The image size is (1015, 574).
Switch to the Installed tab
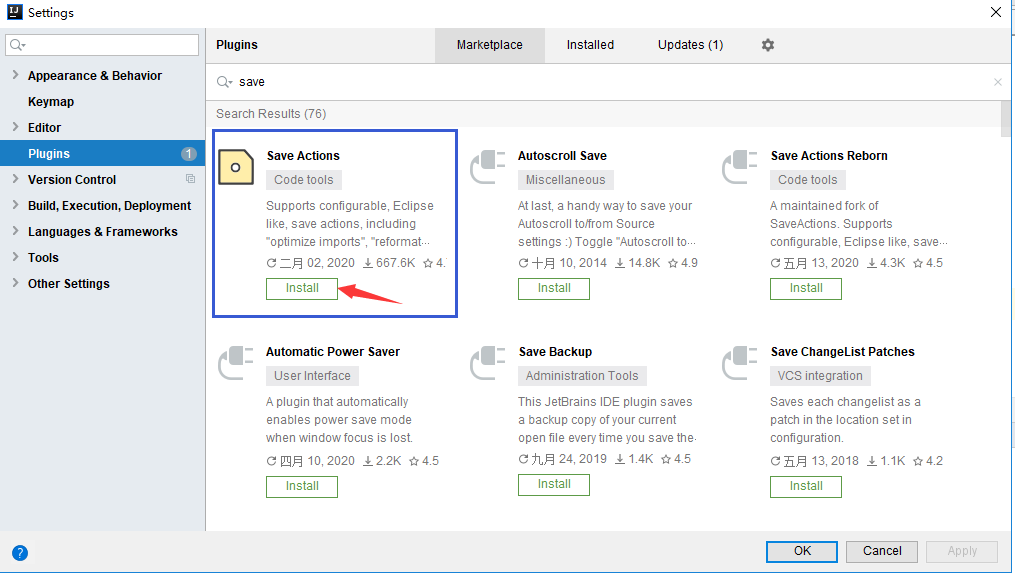pyautogui.click(x=590, y=45)
